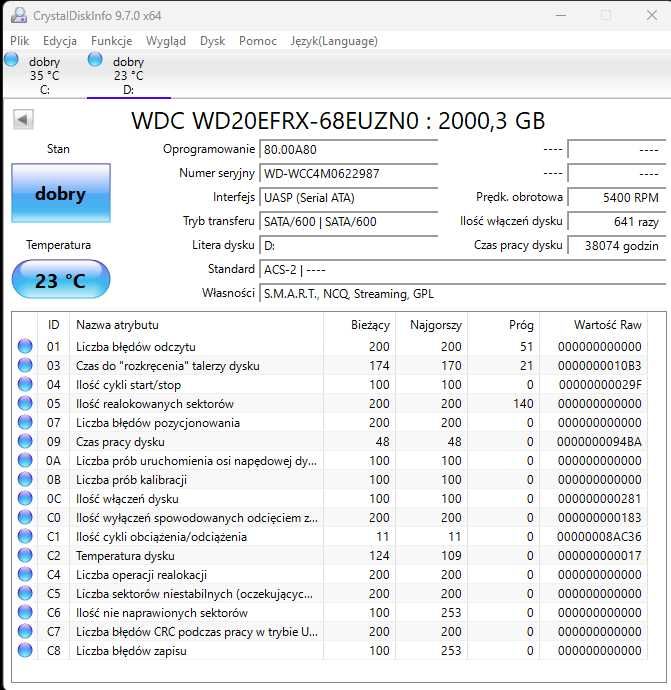671x690 pixels.
Task: Click the Litera dysku field D:
Action: (348, 246)
